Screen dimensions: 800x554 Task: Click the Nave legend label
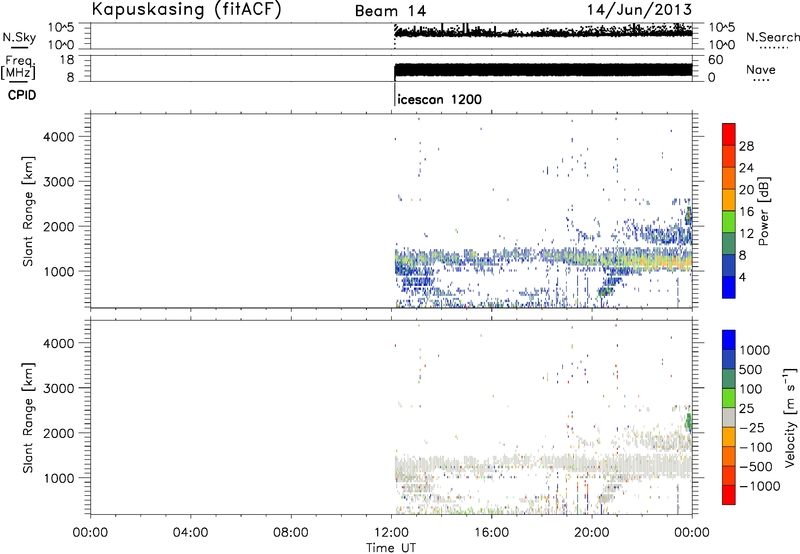761,69
